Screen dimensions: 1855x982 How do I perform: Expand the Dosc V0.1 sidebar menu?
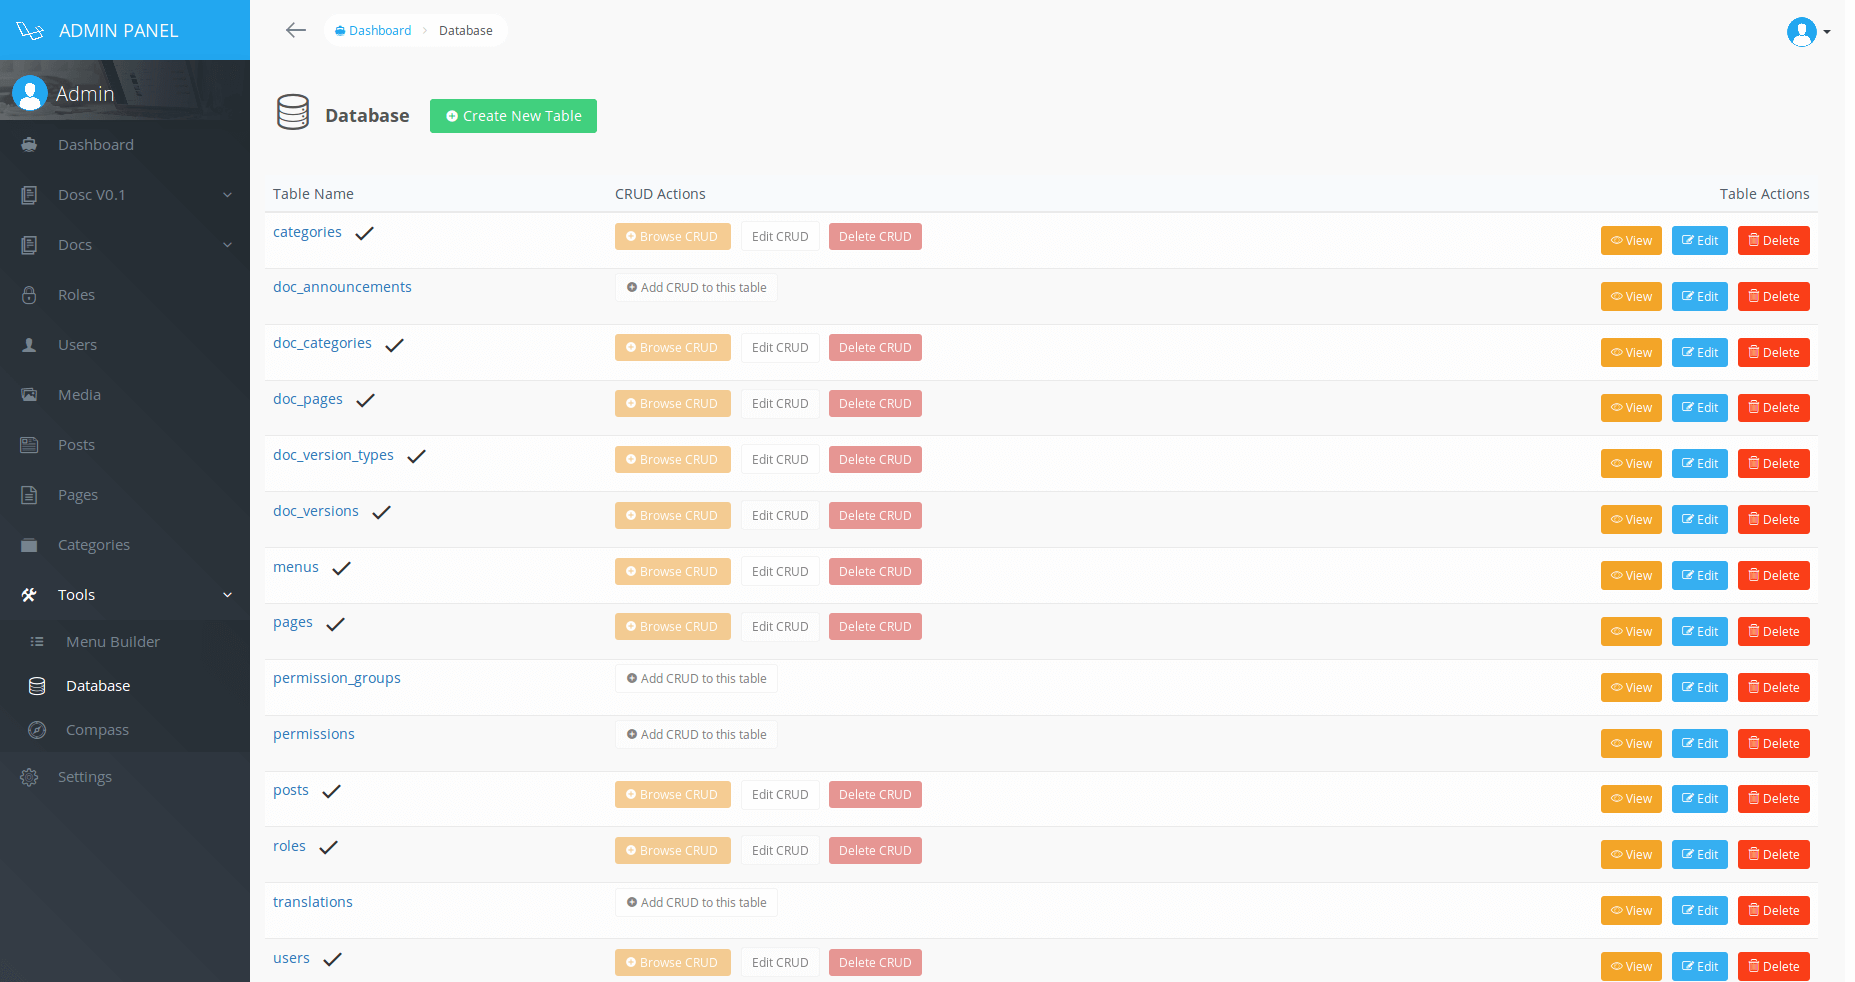pos(125,195)
